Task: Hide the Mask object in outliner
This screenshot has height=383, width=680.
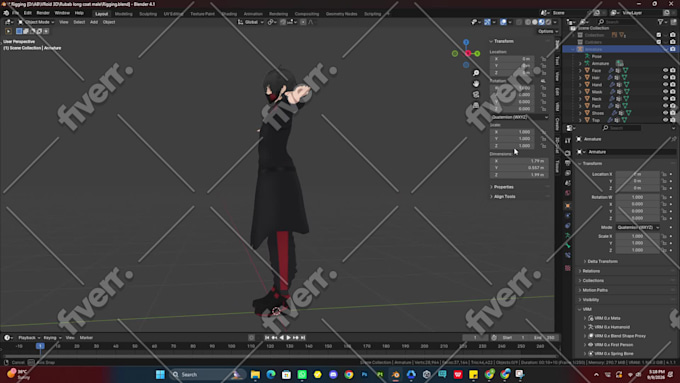Action: [665, 92]
